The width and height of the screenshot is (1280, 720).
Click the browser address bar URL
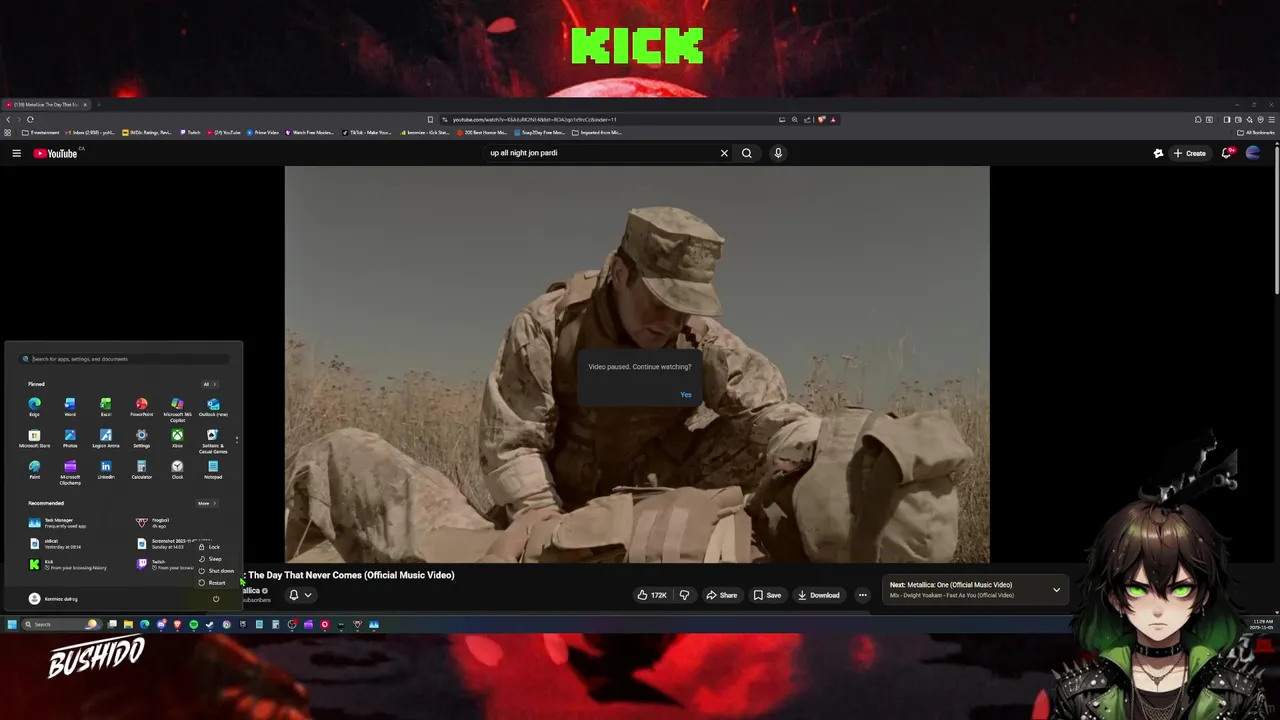point(535,119)
